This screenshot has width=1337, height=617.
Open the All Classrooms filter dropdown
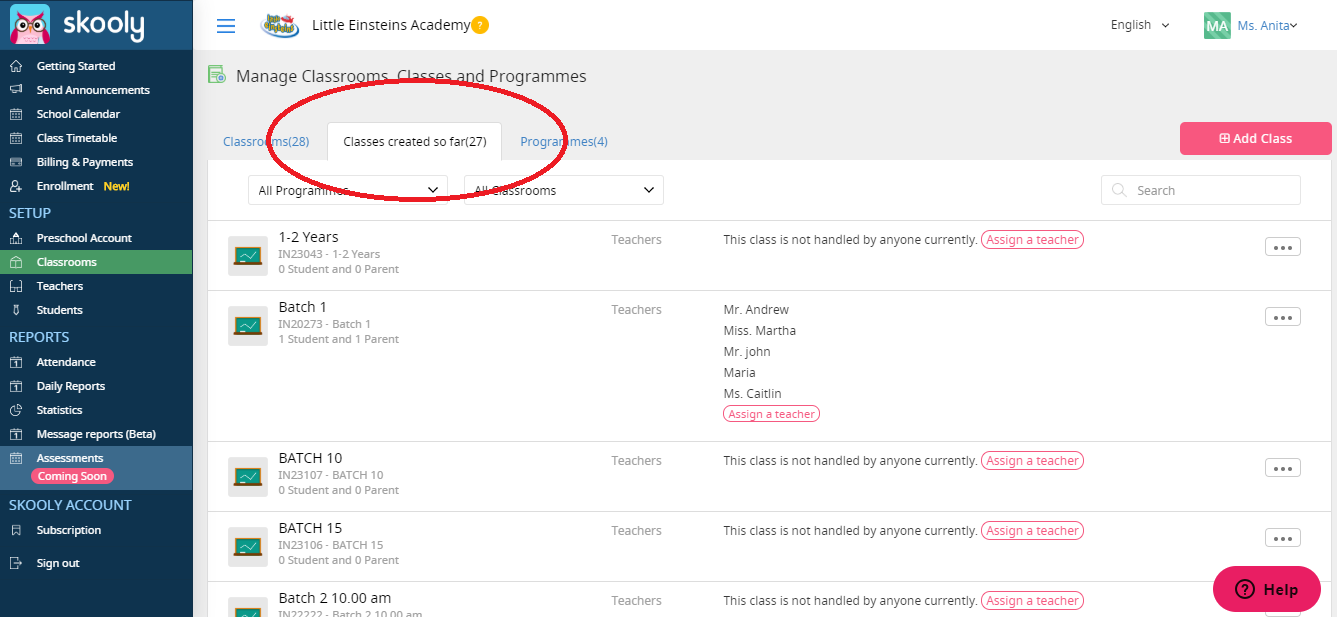coord(564,190)
